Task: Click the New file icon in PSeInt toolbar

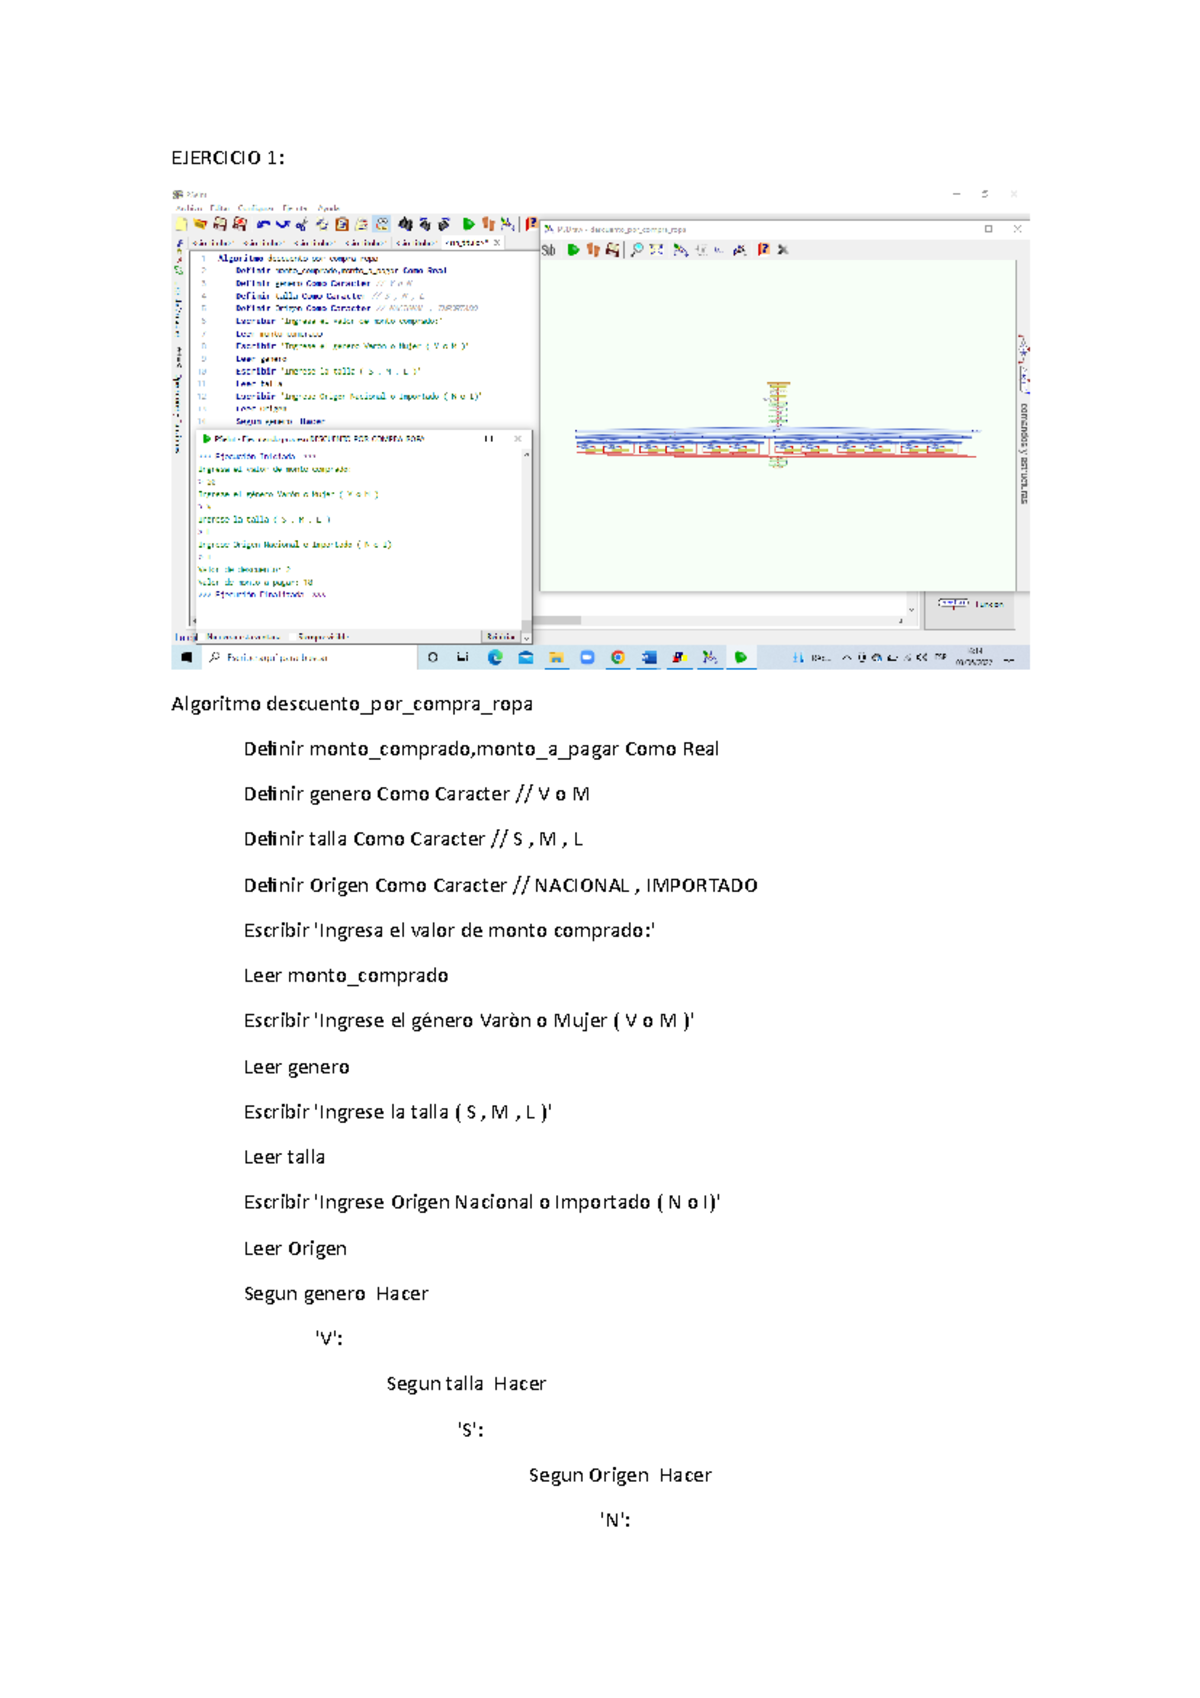Action: click(181, 224)
